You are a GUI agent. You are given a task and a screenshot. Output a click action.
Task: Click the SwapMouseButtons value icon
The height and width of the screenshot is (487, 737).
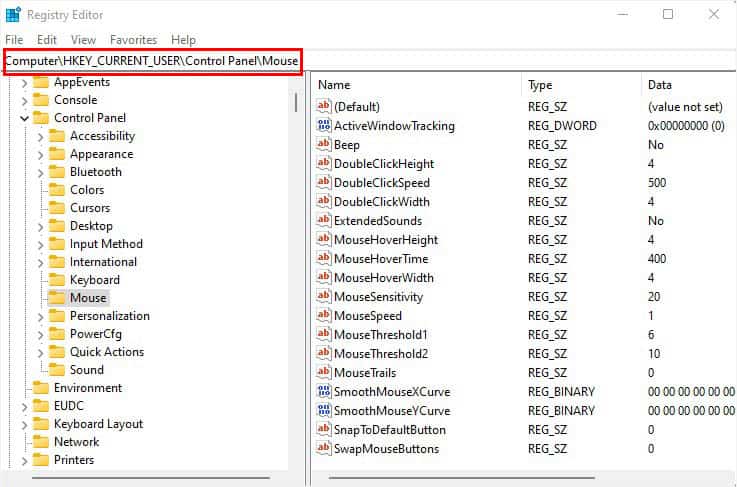[x=324, y=448]
